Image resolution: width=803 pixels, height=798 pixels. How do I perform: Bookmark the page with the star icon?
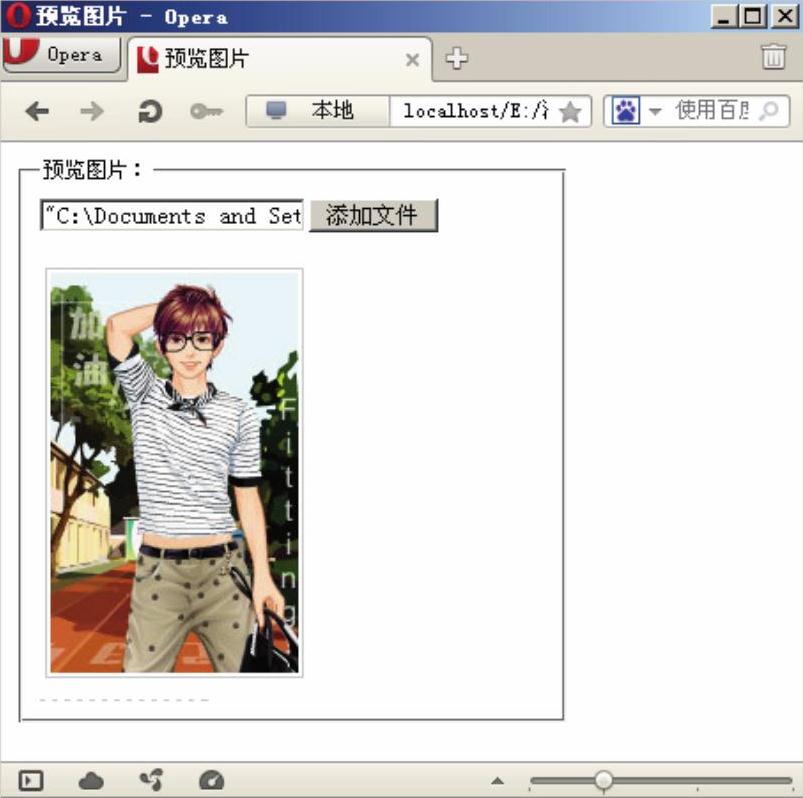coord(570,111)
